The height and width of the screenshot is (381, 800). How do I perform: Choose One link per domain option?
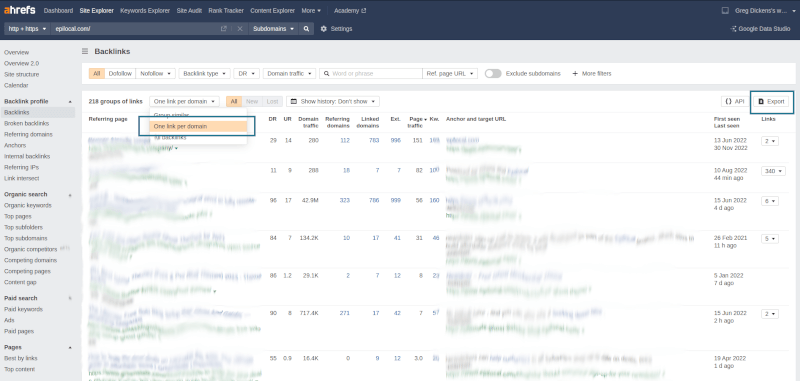click(198, 126)
